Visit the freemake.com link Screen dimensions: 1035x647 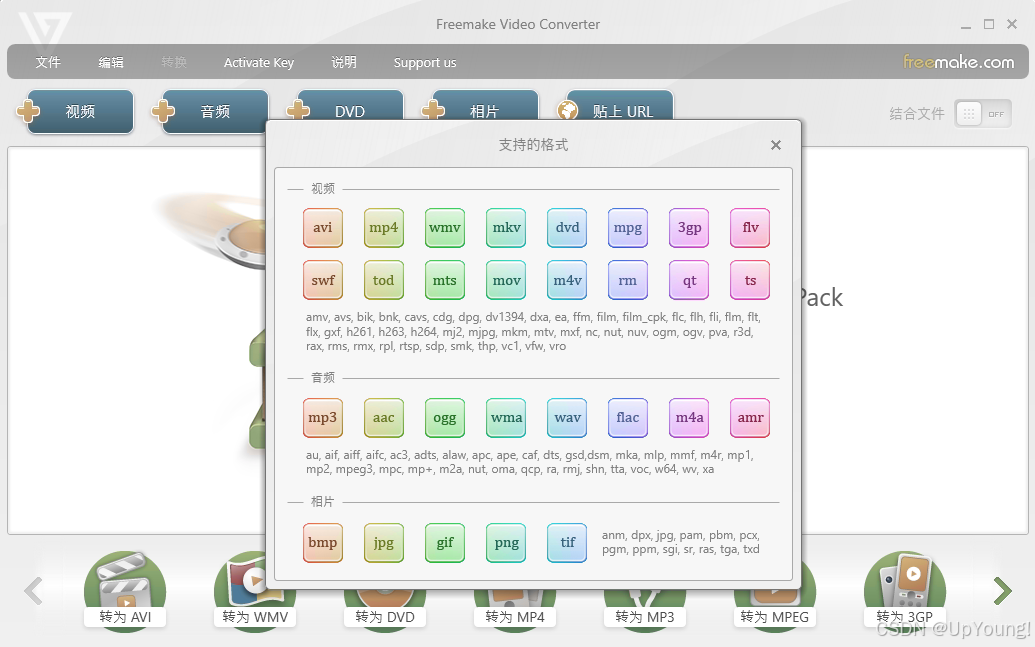[x=958, y=62]
